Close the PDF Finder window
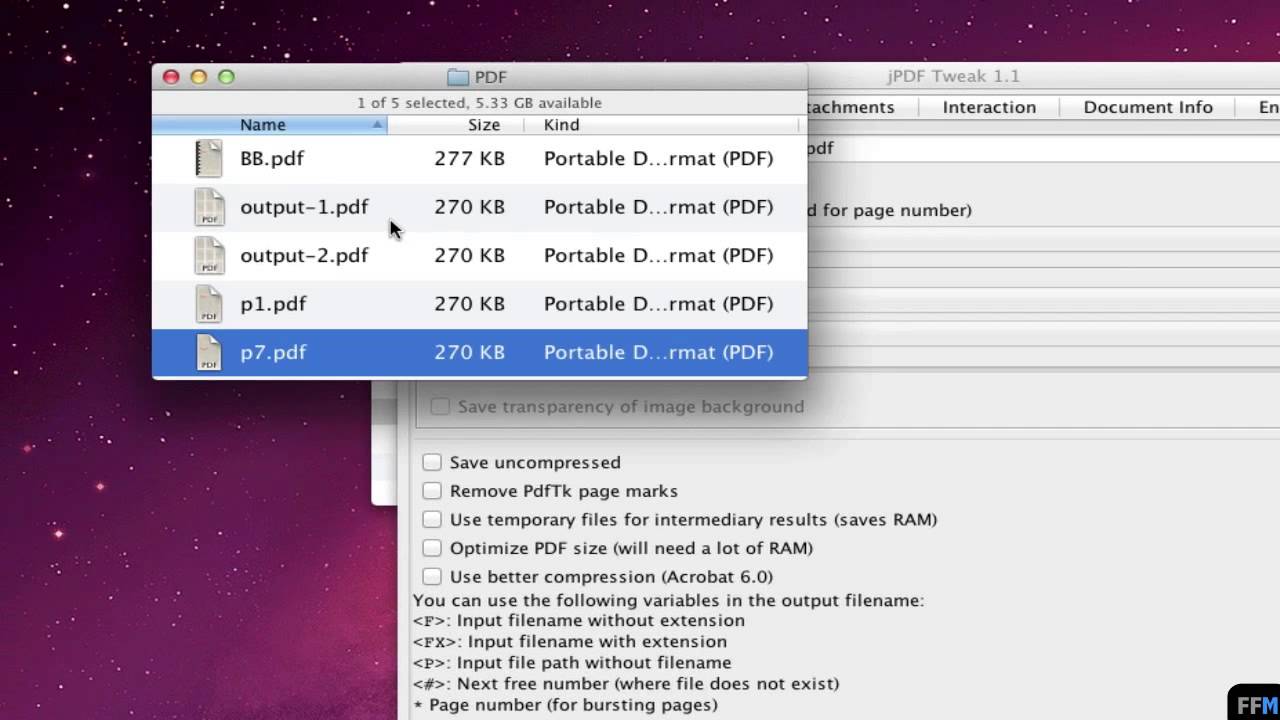This screenshot has height=720, width=1280. (x=171, y=77)
